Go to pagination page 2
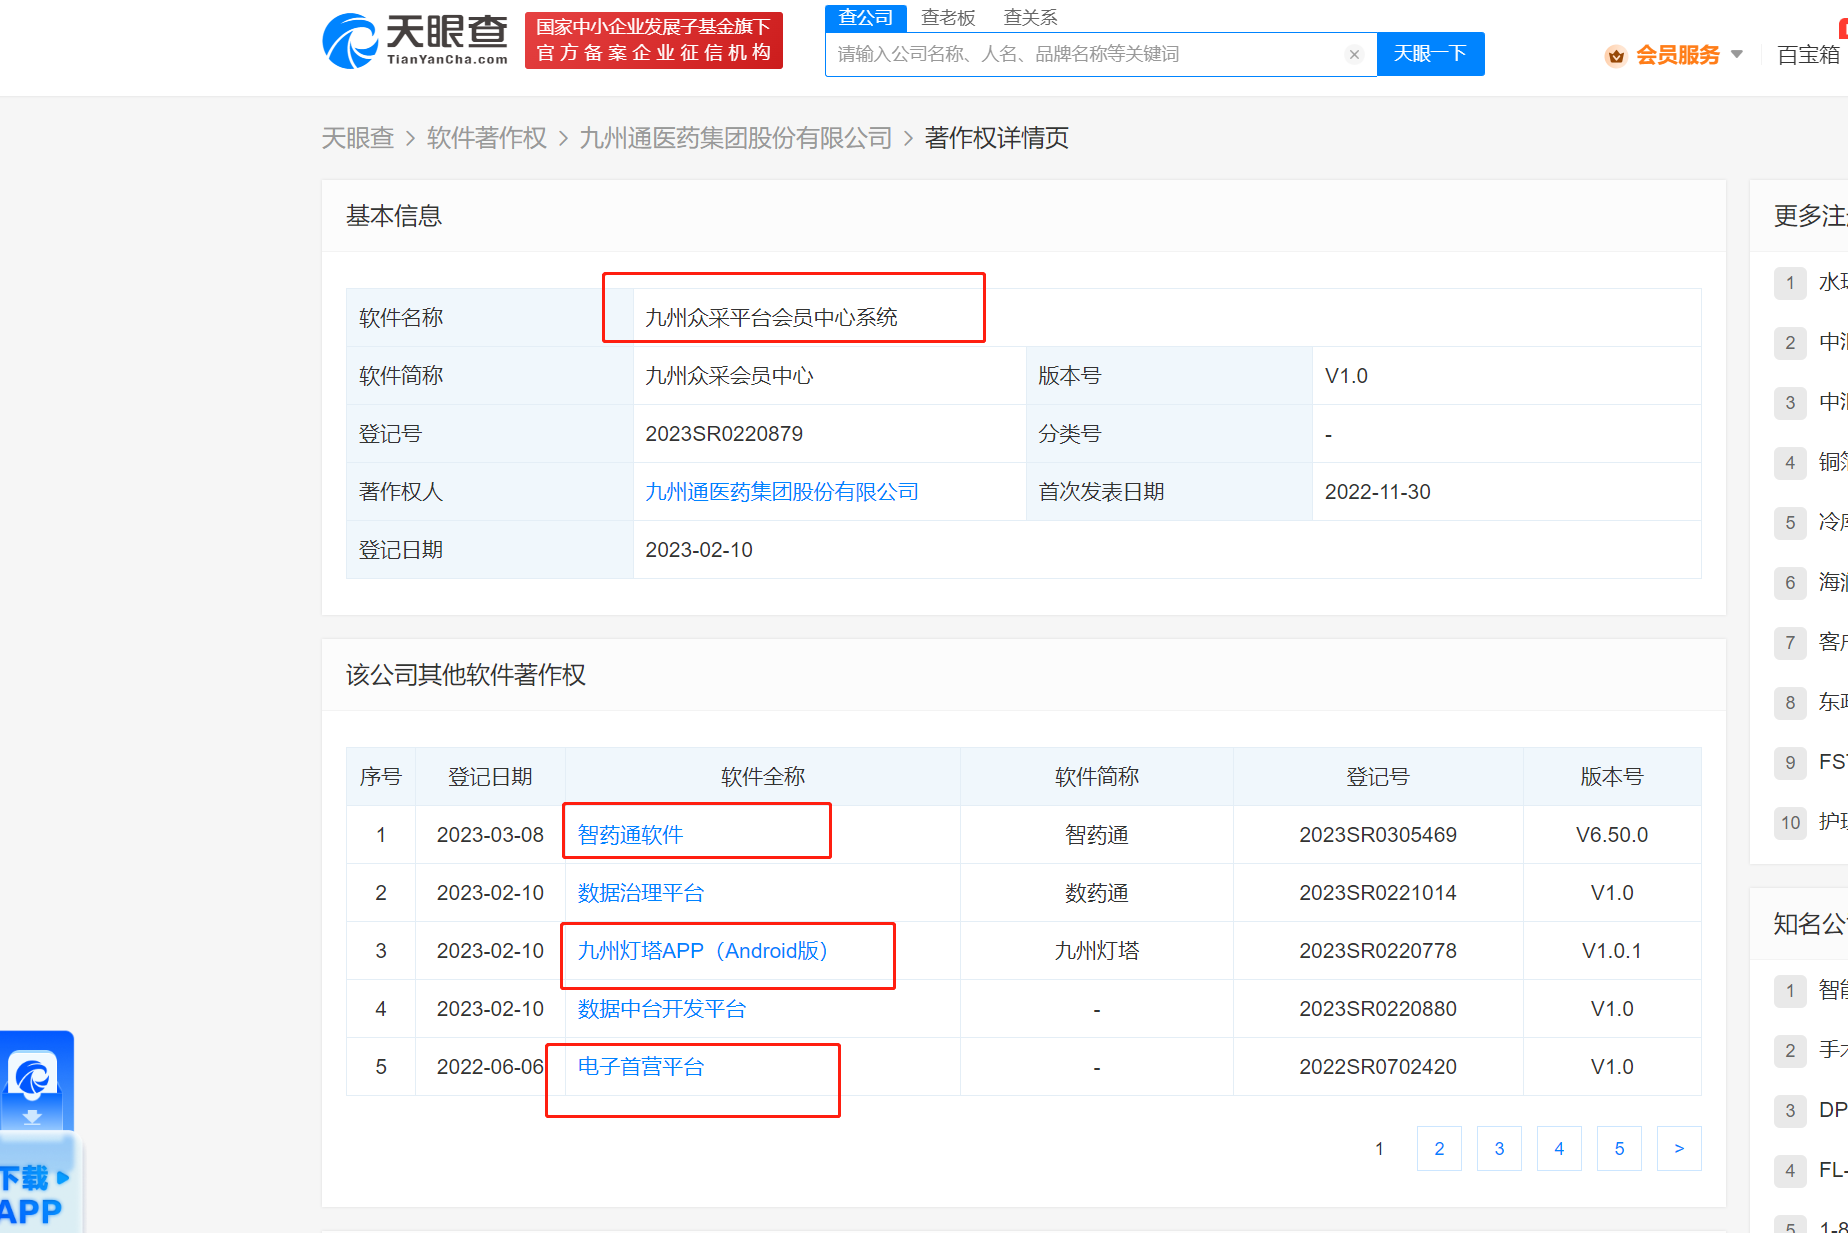 click(1439, 1149)
